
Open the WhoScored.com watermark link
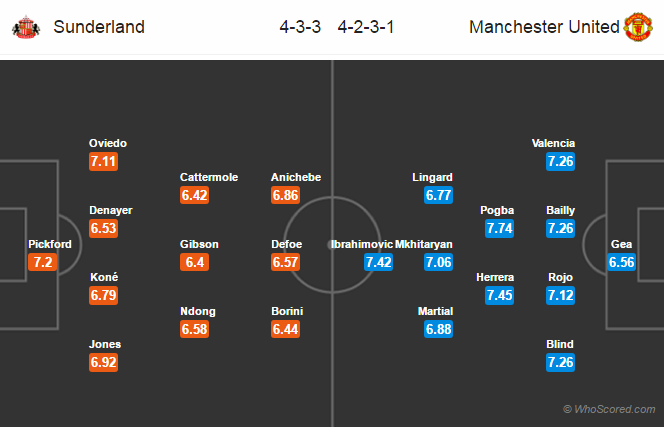pos(609,409)
